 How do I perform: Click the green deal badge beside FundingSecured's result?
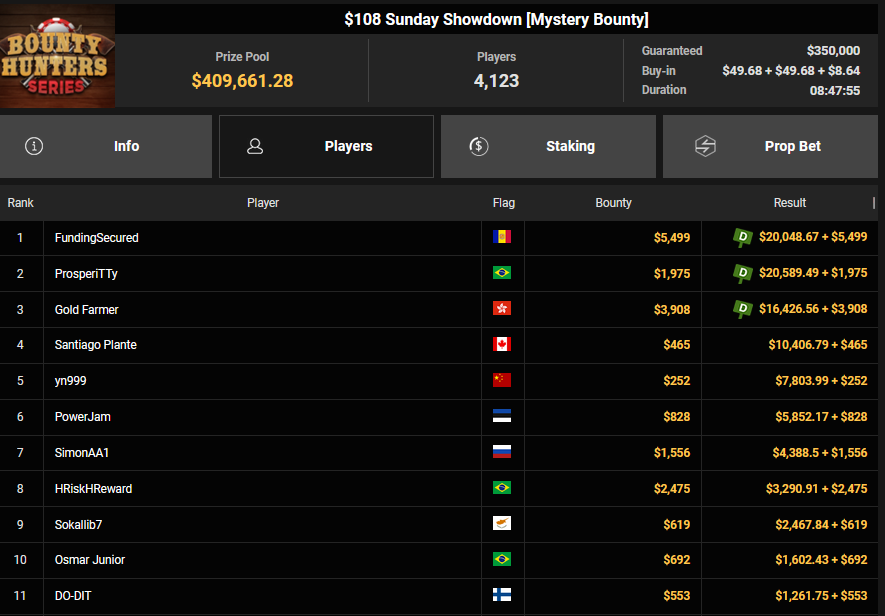pos(743,237)
